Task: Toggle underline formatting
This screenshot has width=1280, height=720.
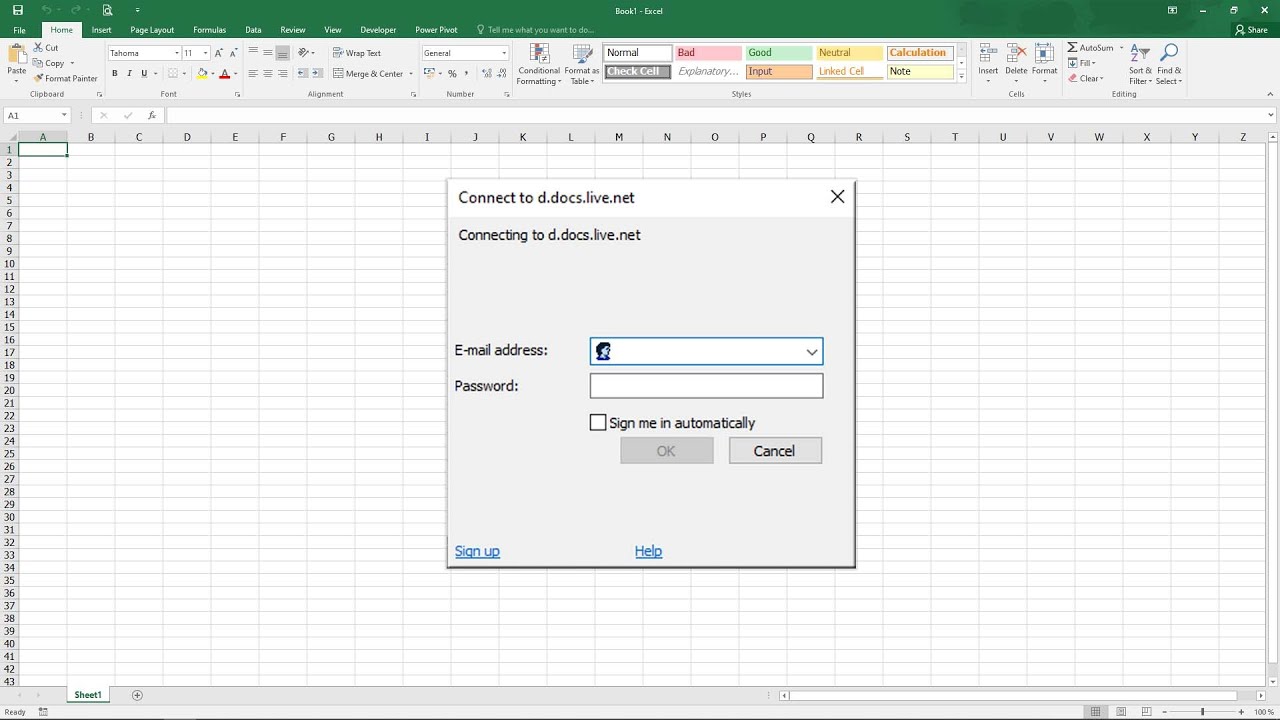Action: [x=144, y=73]
